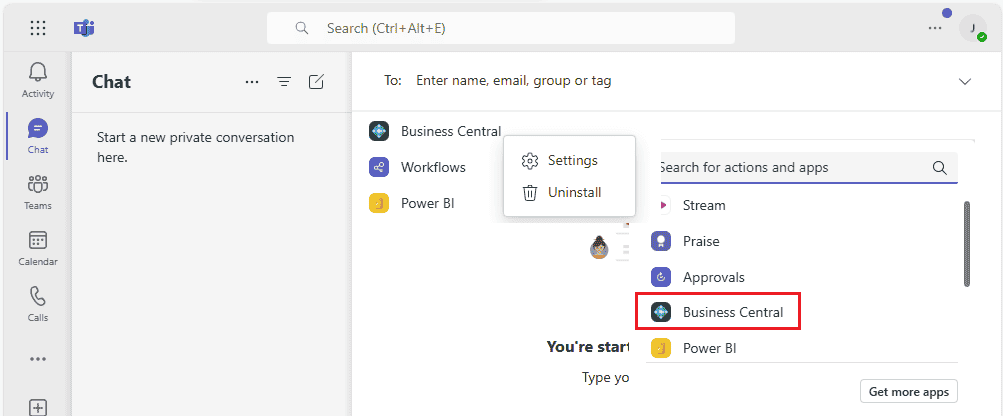Click the apps list vertical scrollbar
The height and width of the screenshot is (416, 1003).
[x=966, y=243]
